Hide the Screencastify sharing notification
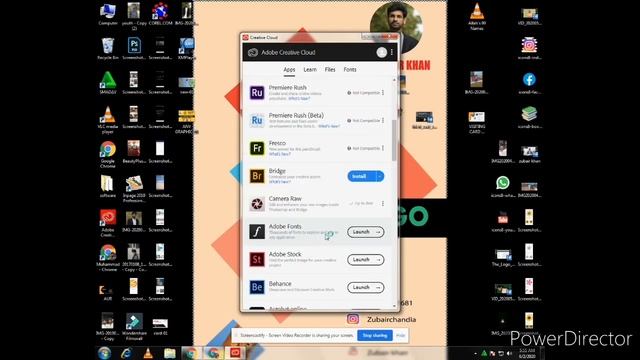 pyautogui.click(x=401, y=335)
